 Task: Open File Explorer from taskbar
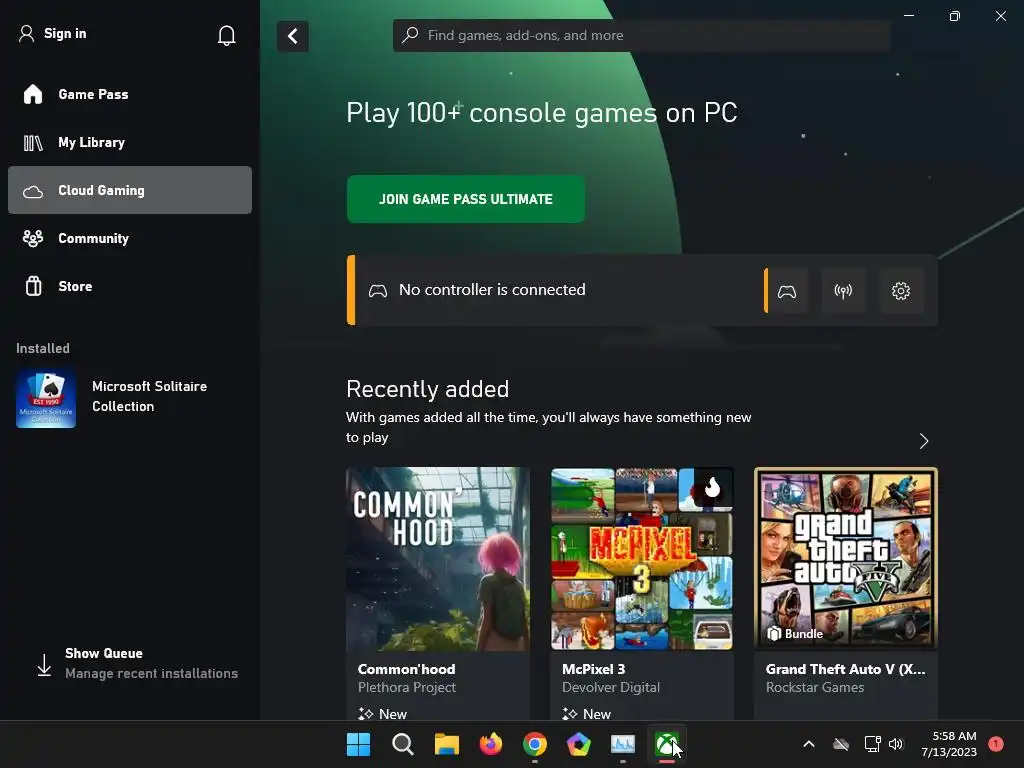pyautogui.click(x=447, y=744)
